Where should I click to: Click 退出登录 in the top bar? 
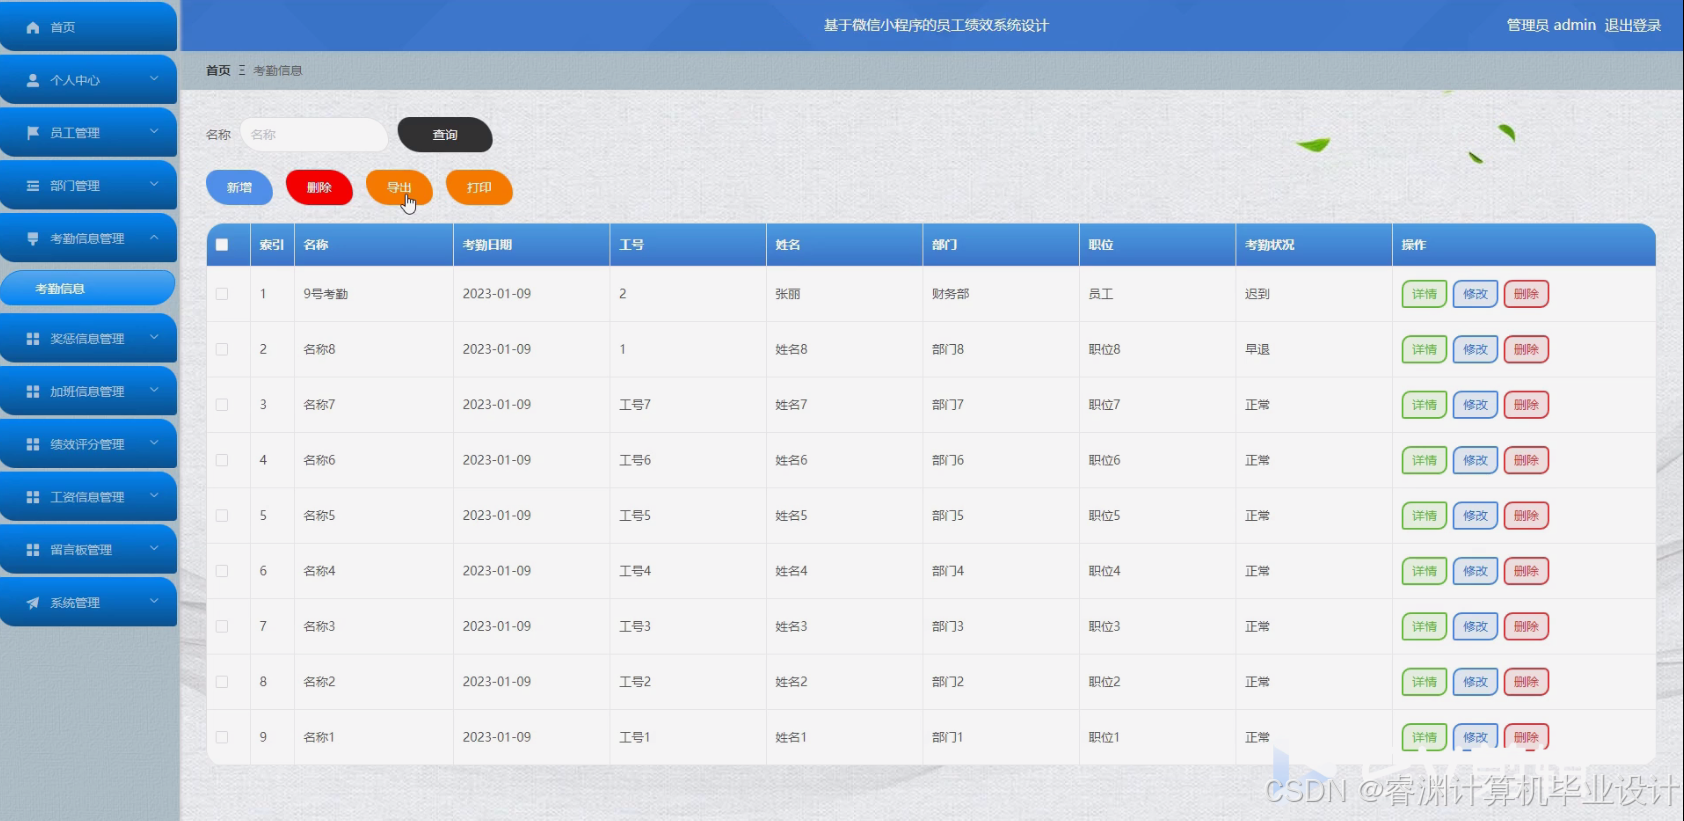coord(1632,25)
